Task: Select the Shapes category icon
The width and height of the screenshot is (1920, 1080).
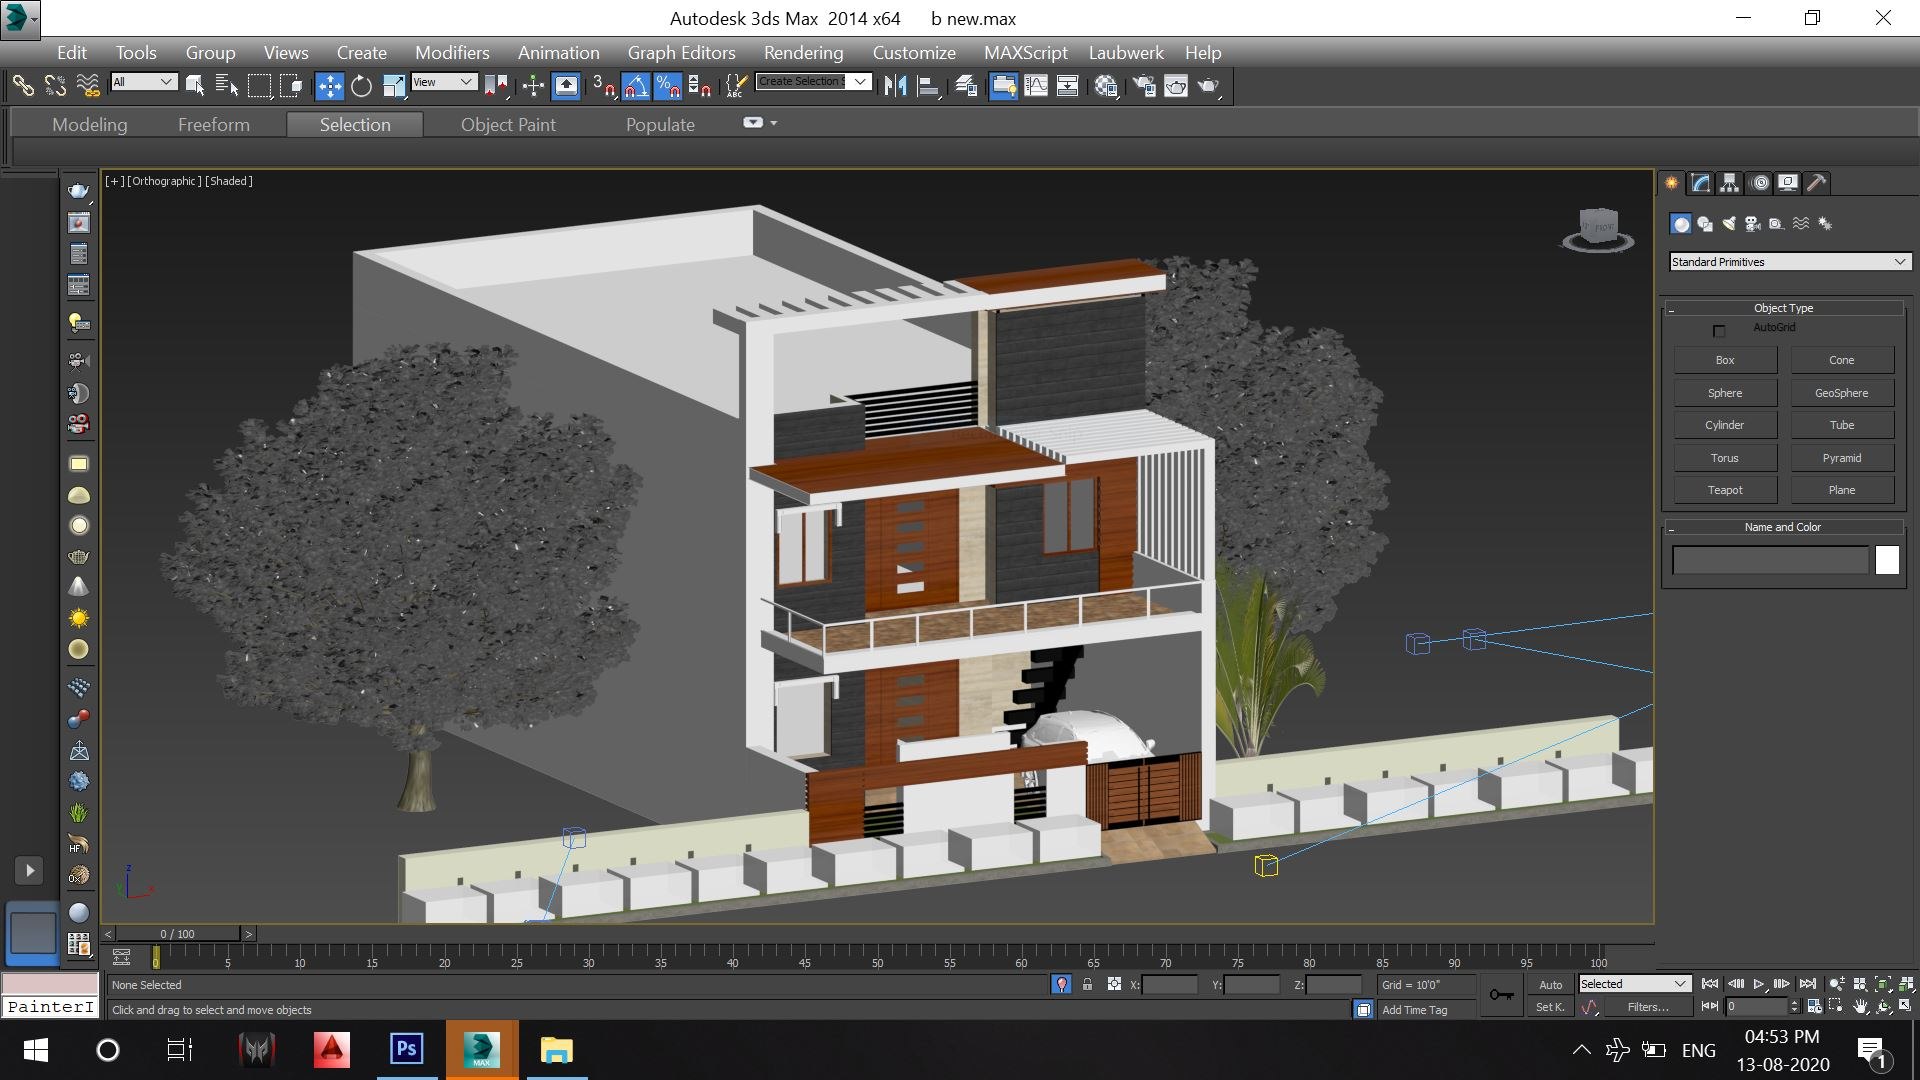Action: pyautogui.click(x=1705, y=224)
